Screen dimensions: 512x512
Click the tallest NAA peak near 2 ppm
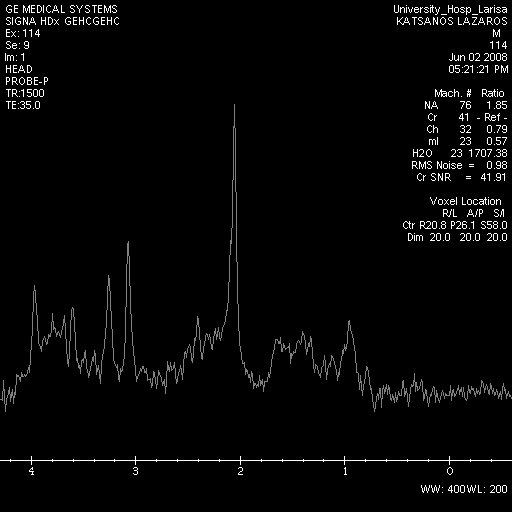[235, 110]
